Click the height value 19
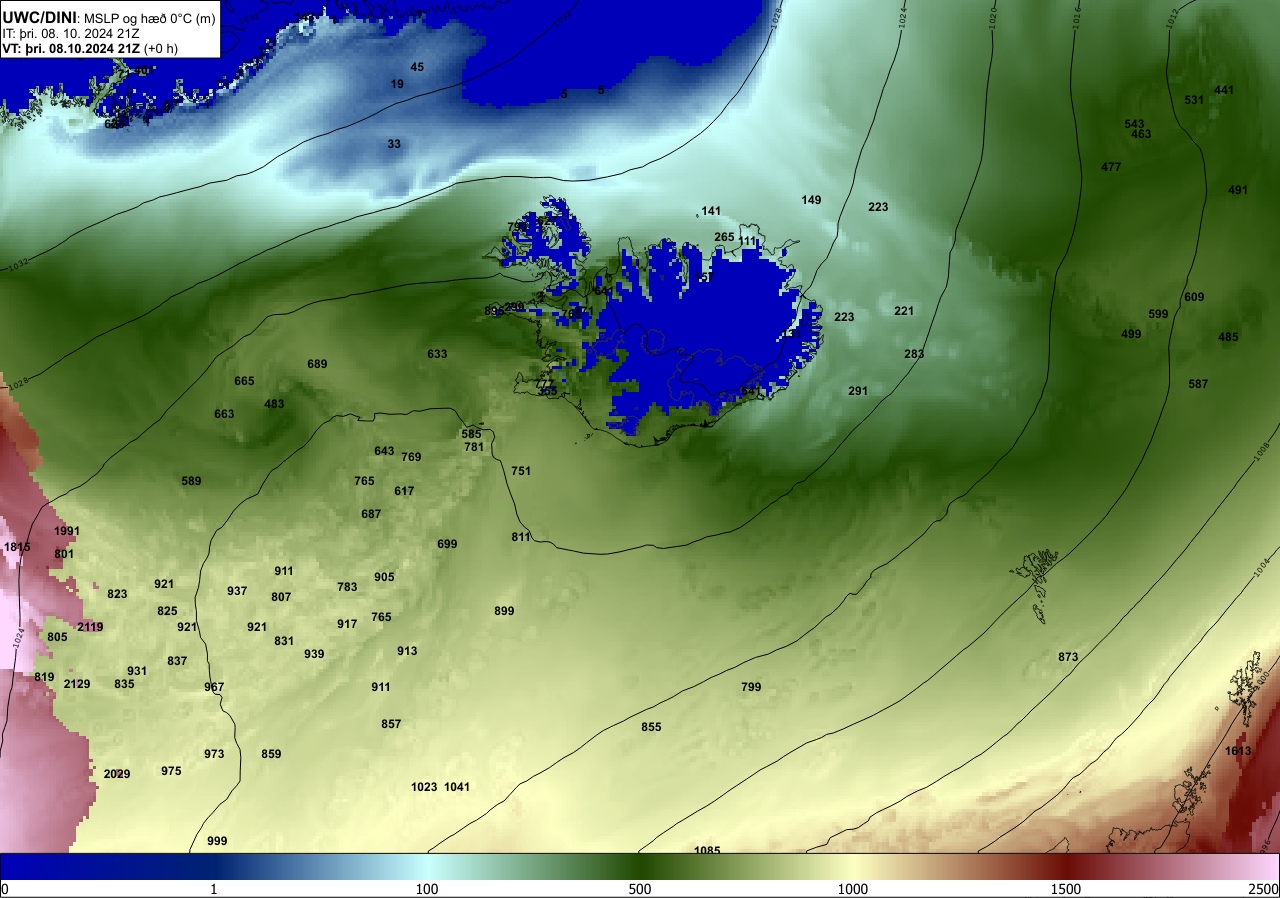This screenshot has height=898, width=1280. tap(397, 84)
